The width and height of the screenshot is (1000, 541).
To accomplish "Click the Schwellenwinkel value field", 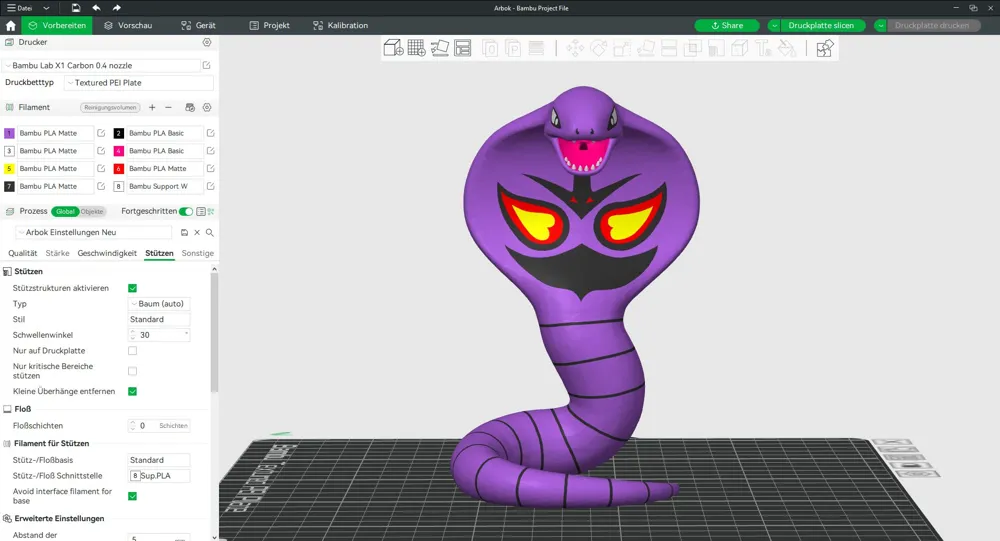I will (x=159, y=335).
